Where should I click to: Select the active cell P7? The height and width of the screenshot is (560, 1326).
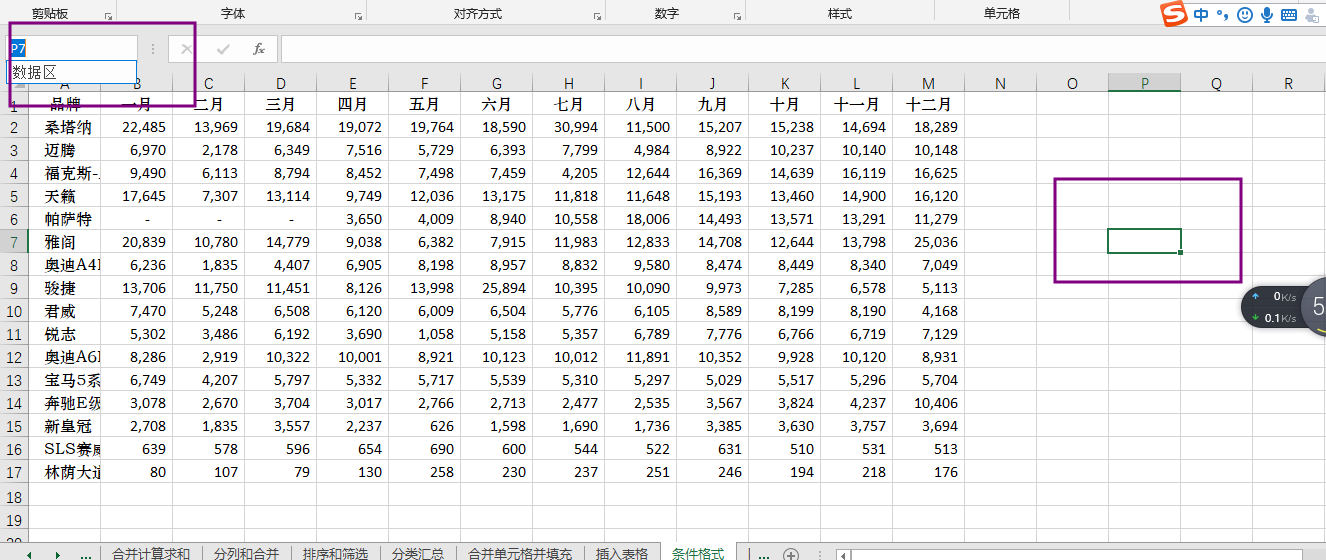pyautogui.click(x=1145, y=241)
